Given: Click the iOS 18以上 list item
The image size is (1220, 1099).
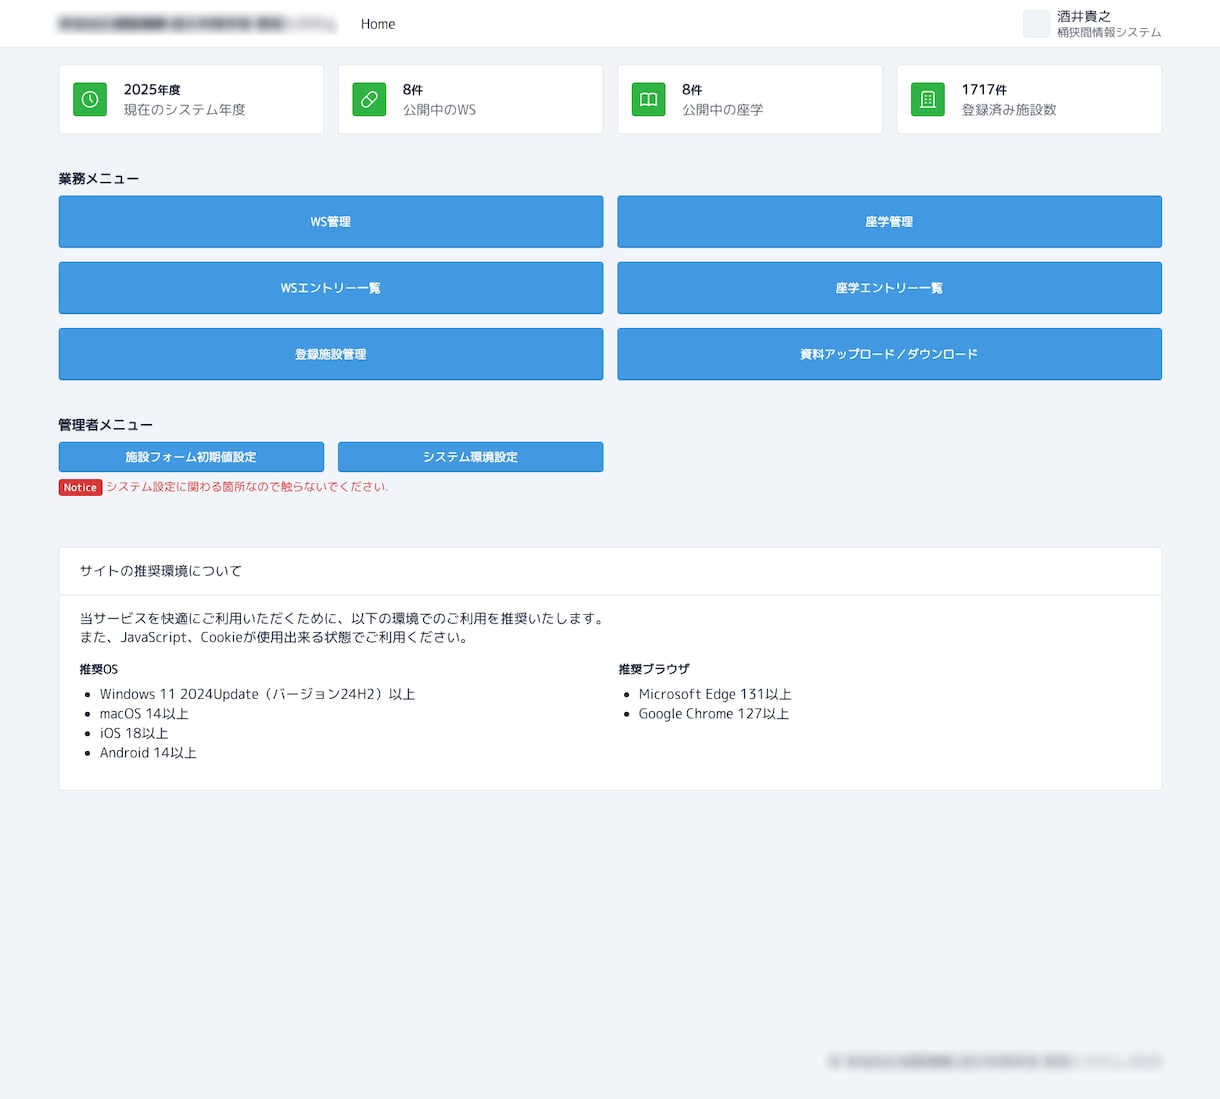Looking at the screenshot, I should 134,733.
